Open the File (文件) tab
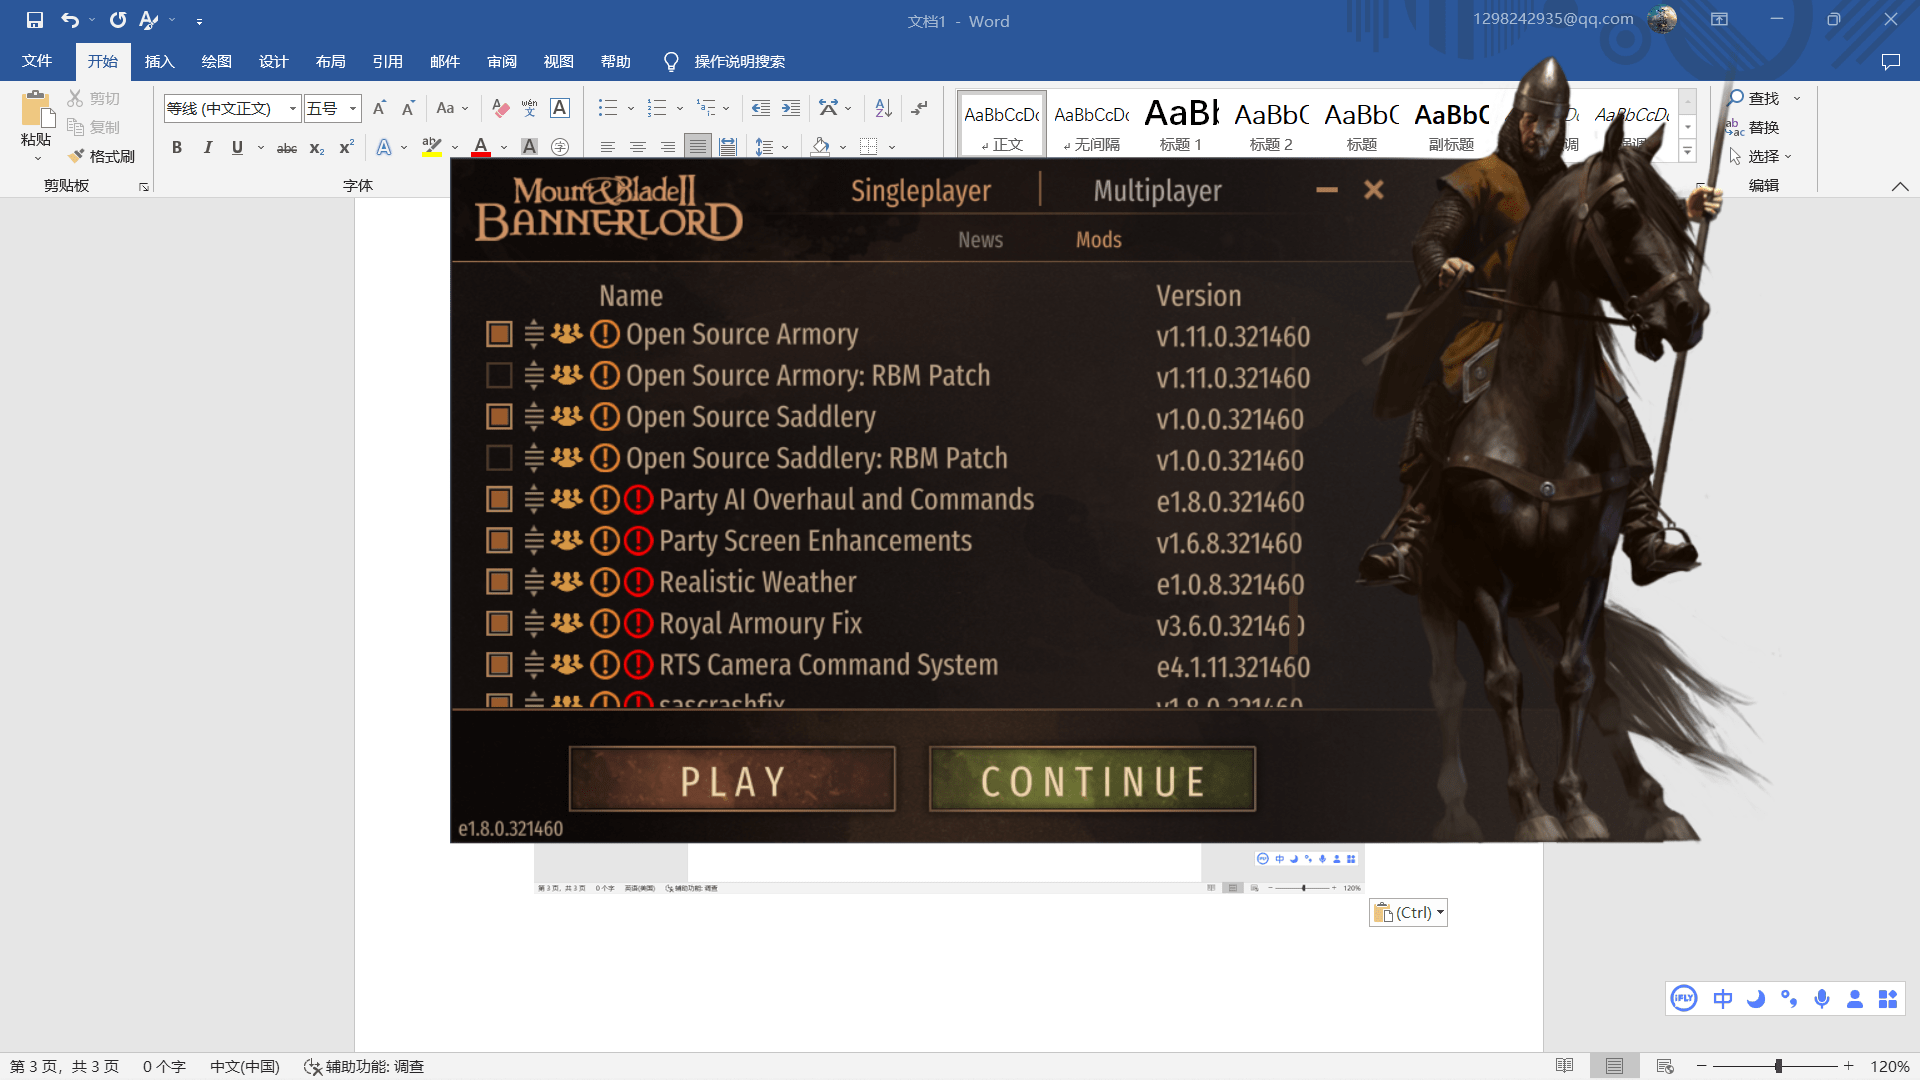The height and width of the screenshot is (1080, 1920). pyautogui.click(x=37, y=61)
